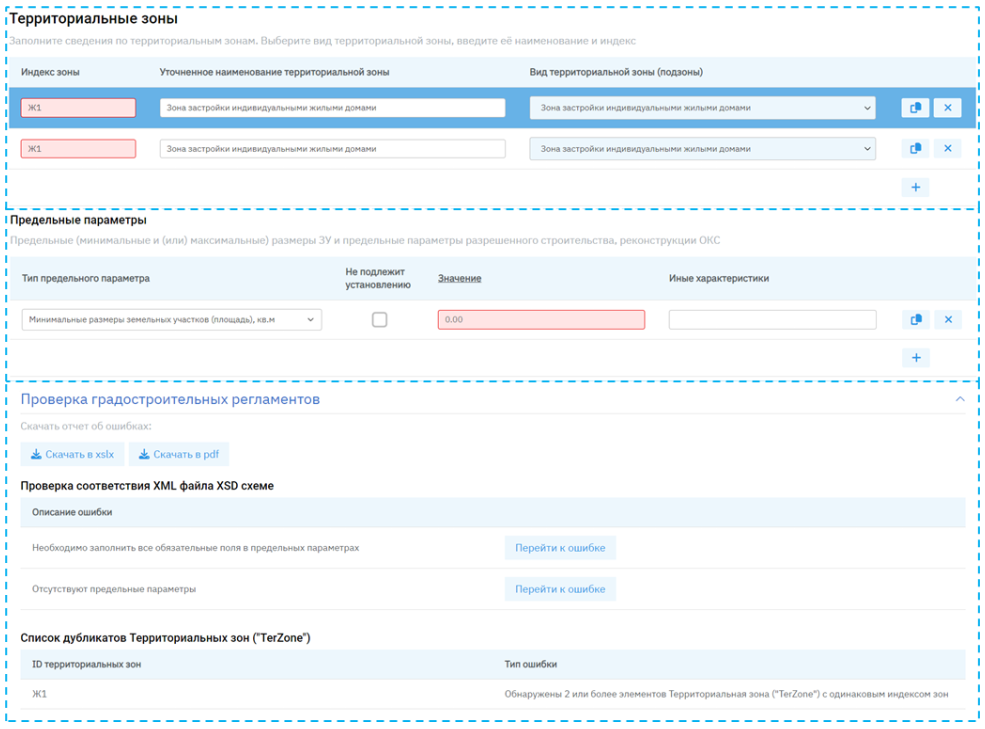Add a new limit parameter row

point(915,358)
